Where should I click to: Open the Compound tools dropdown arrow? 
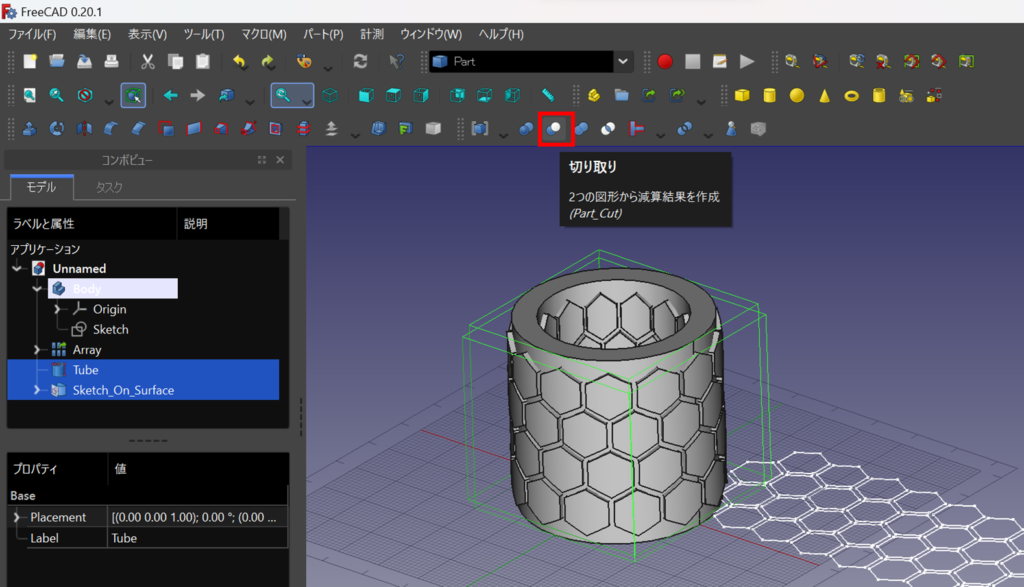(503, 134)
